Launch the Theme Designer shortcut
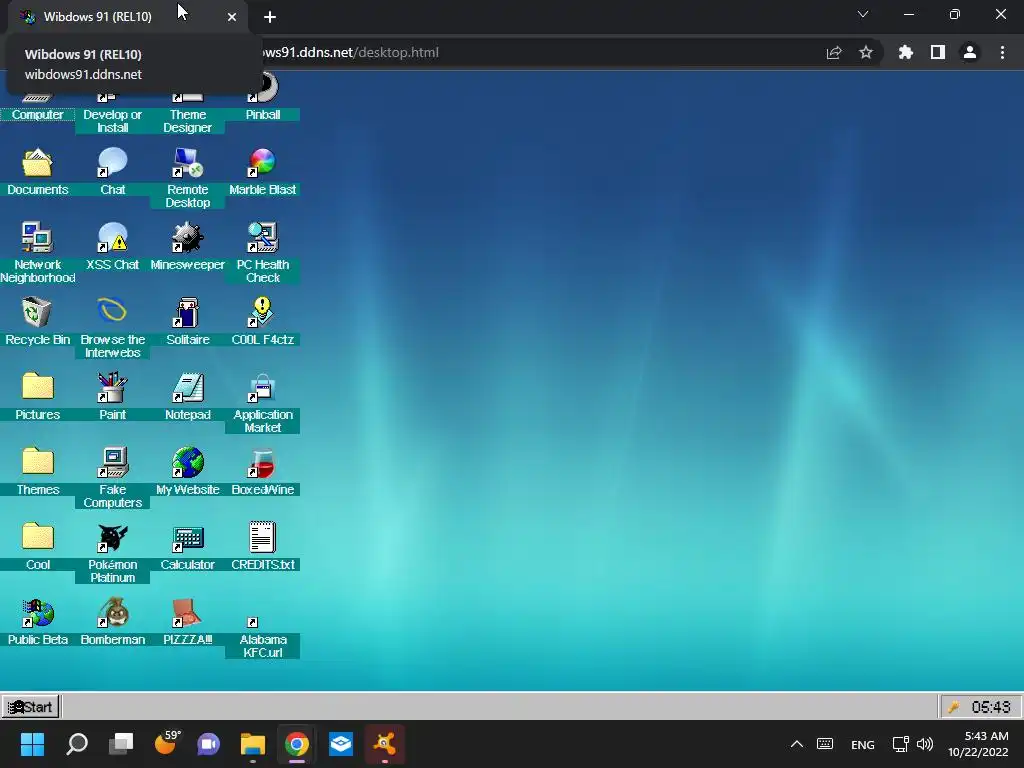Viewport: 1024px width, 768px height. tap(187, 121)
